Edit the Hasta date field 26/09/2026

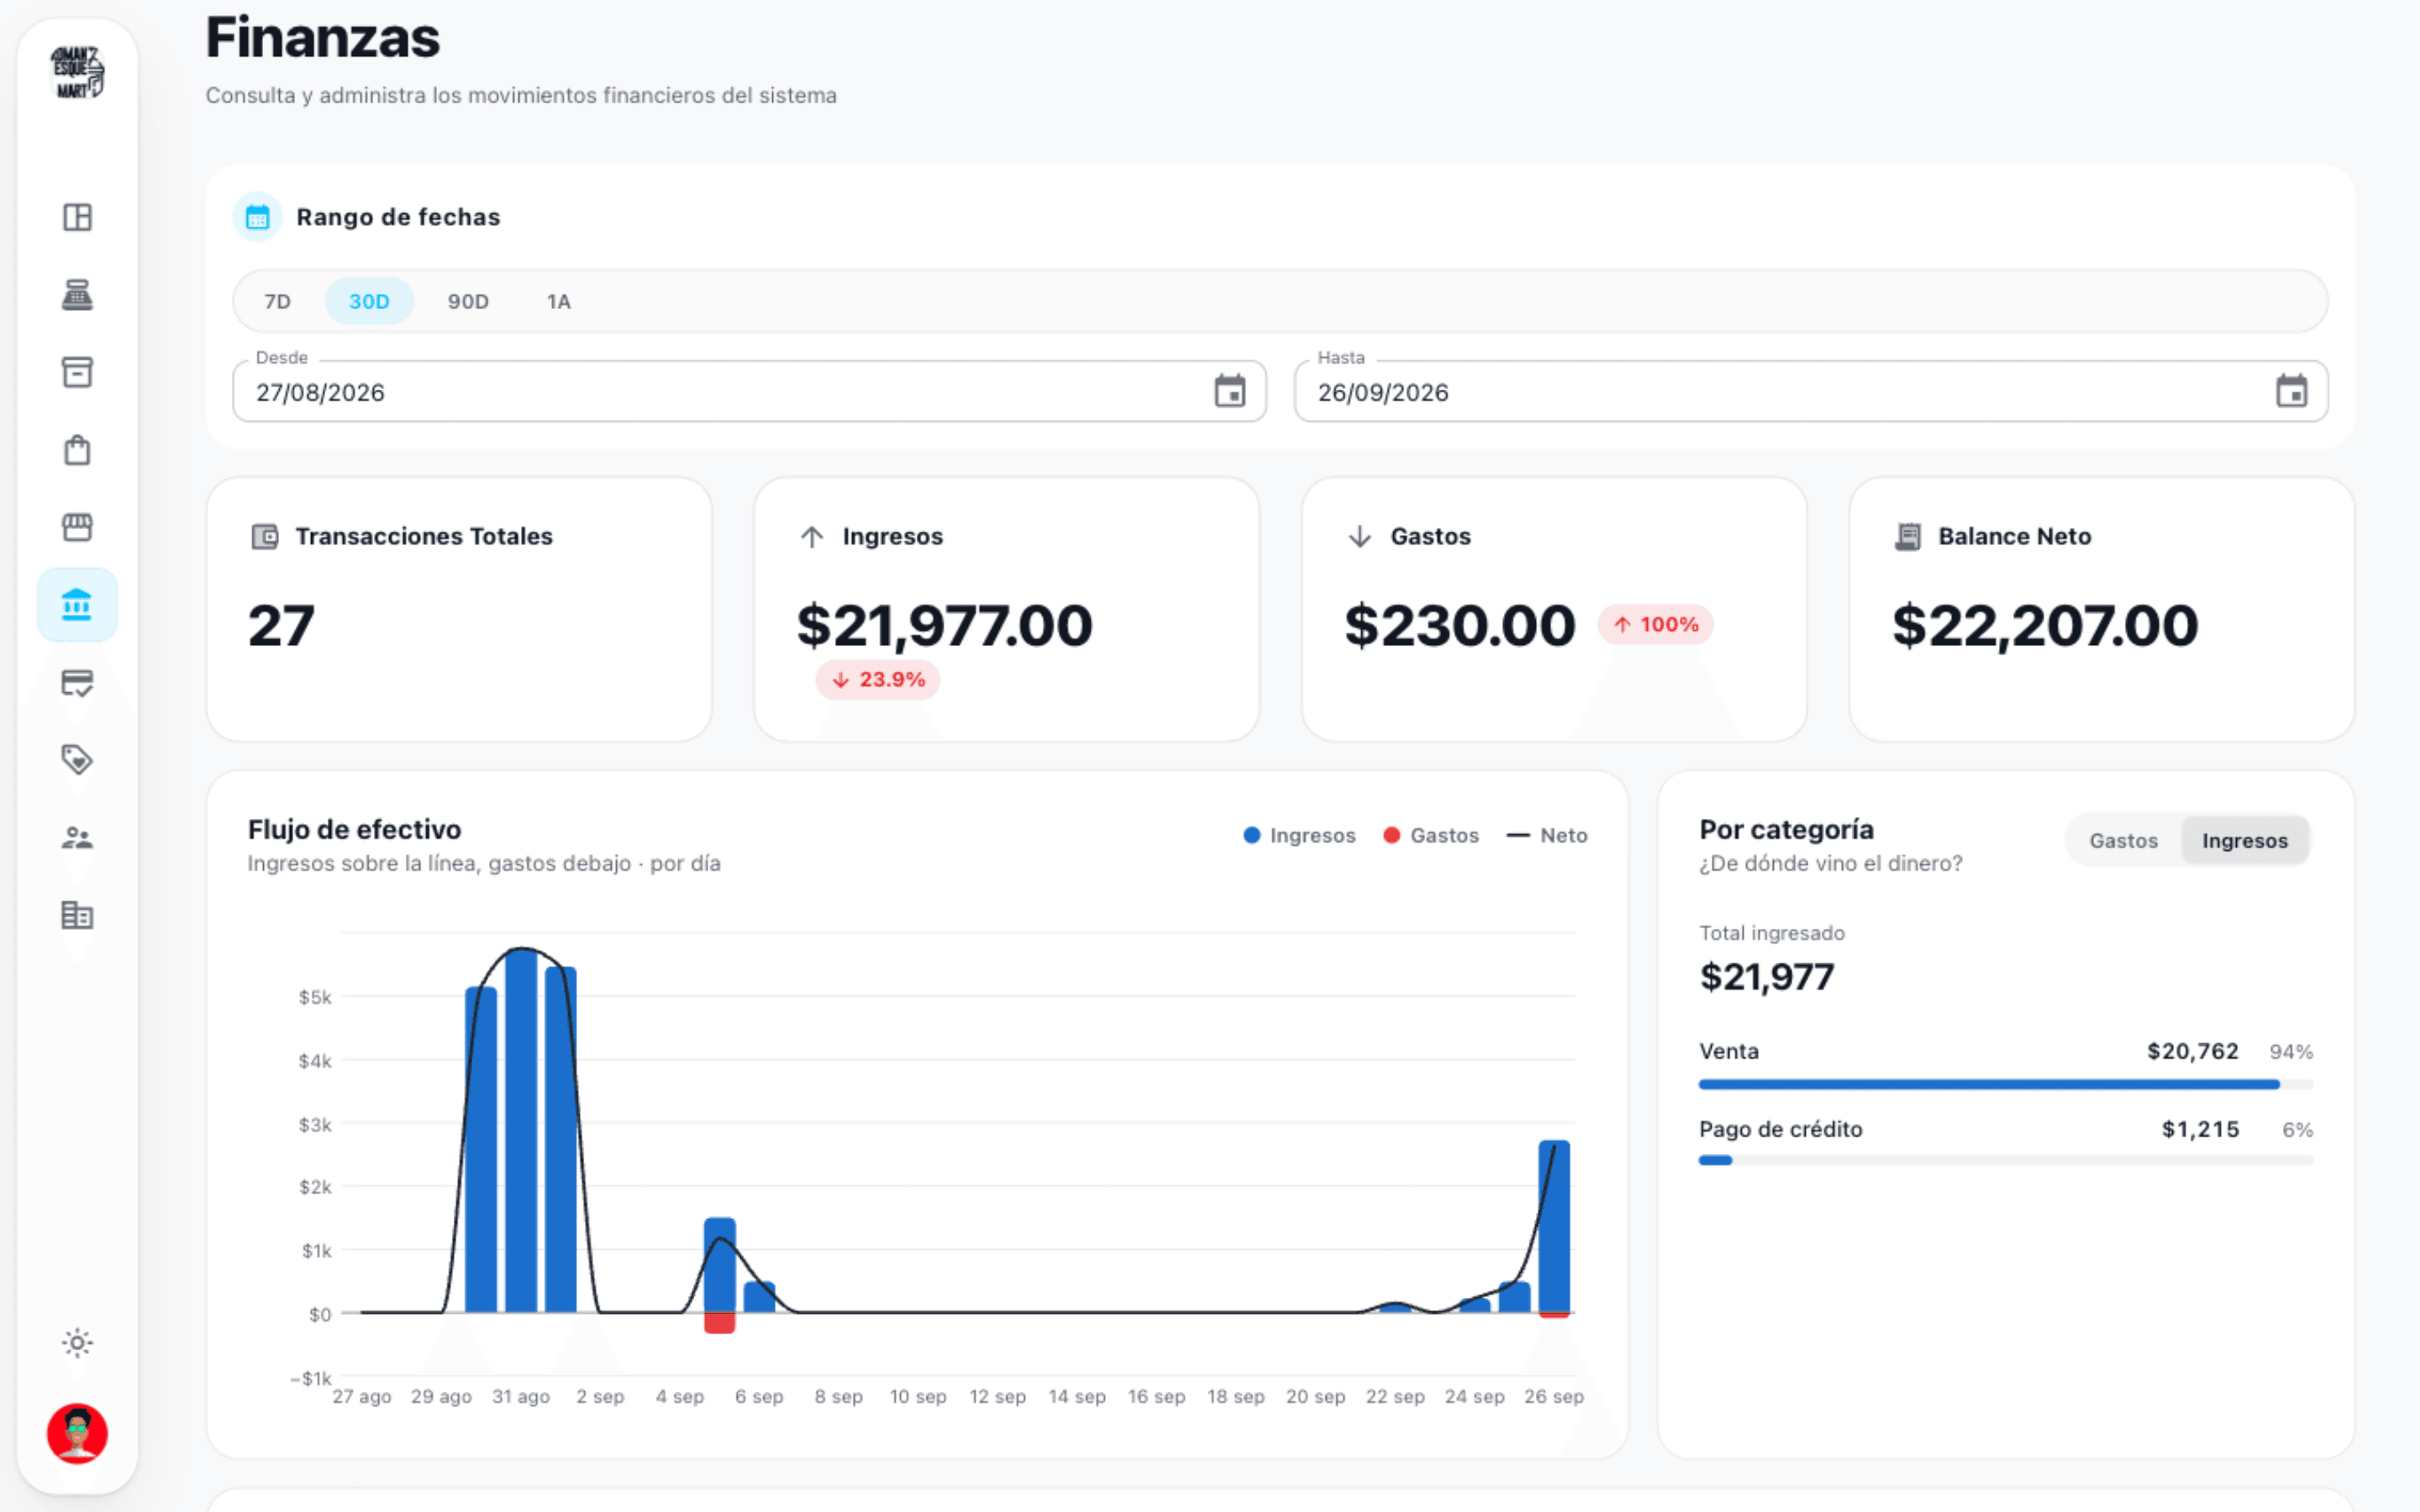[1811, 392]
